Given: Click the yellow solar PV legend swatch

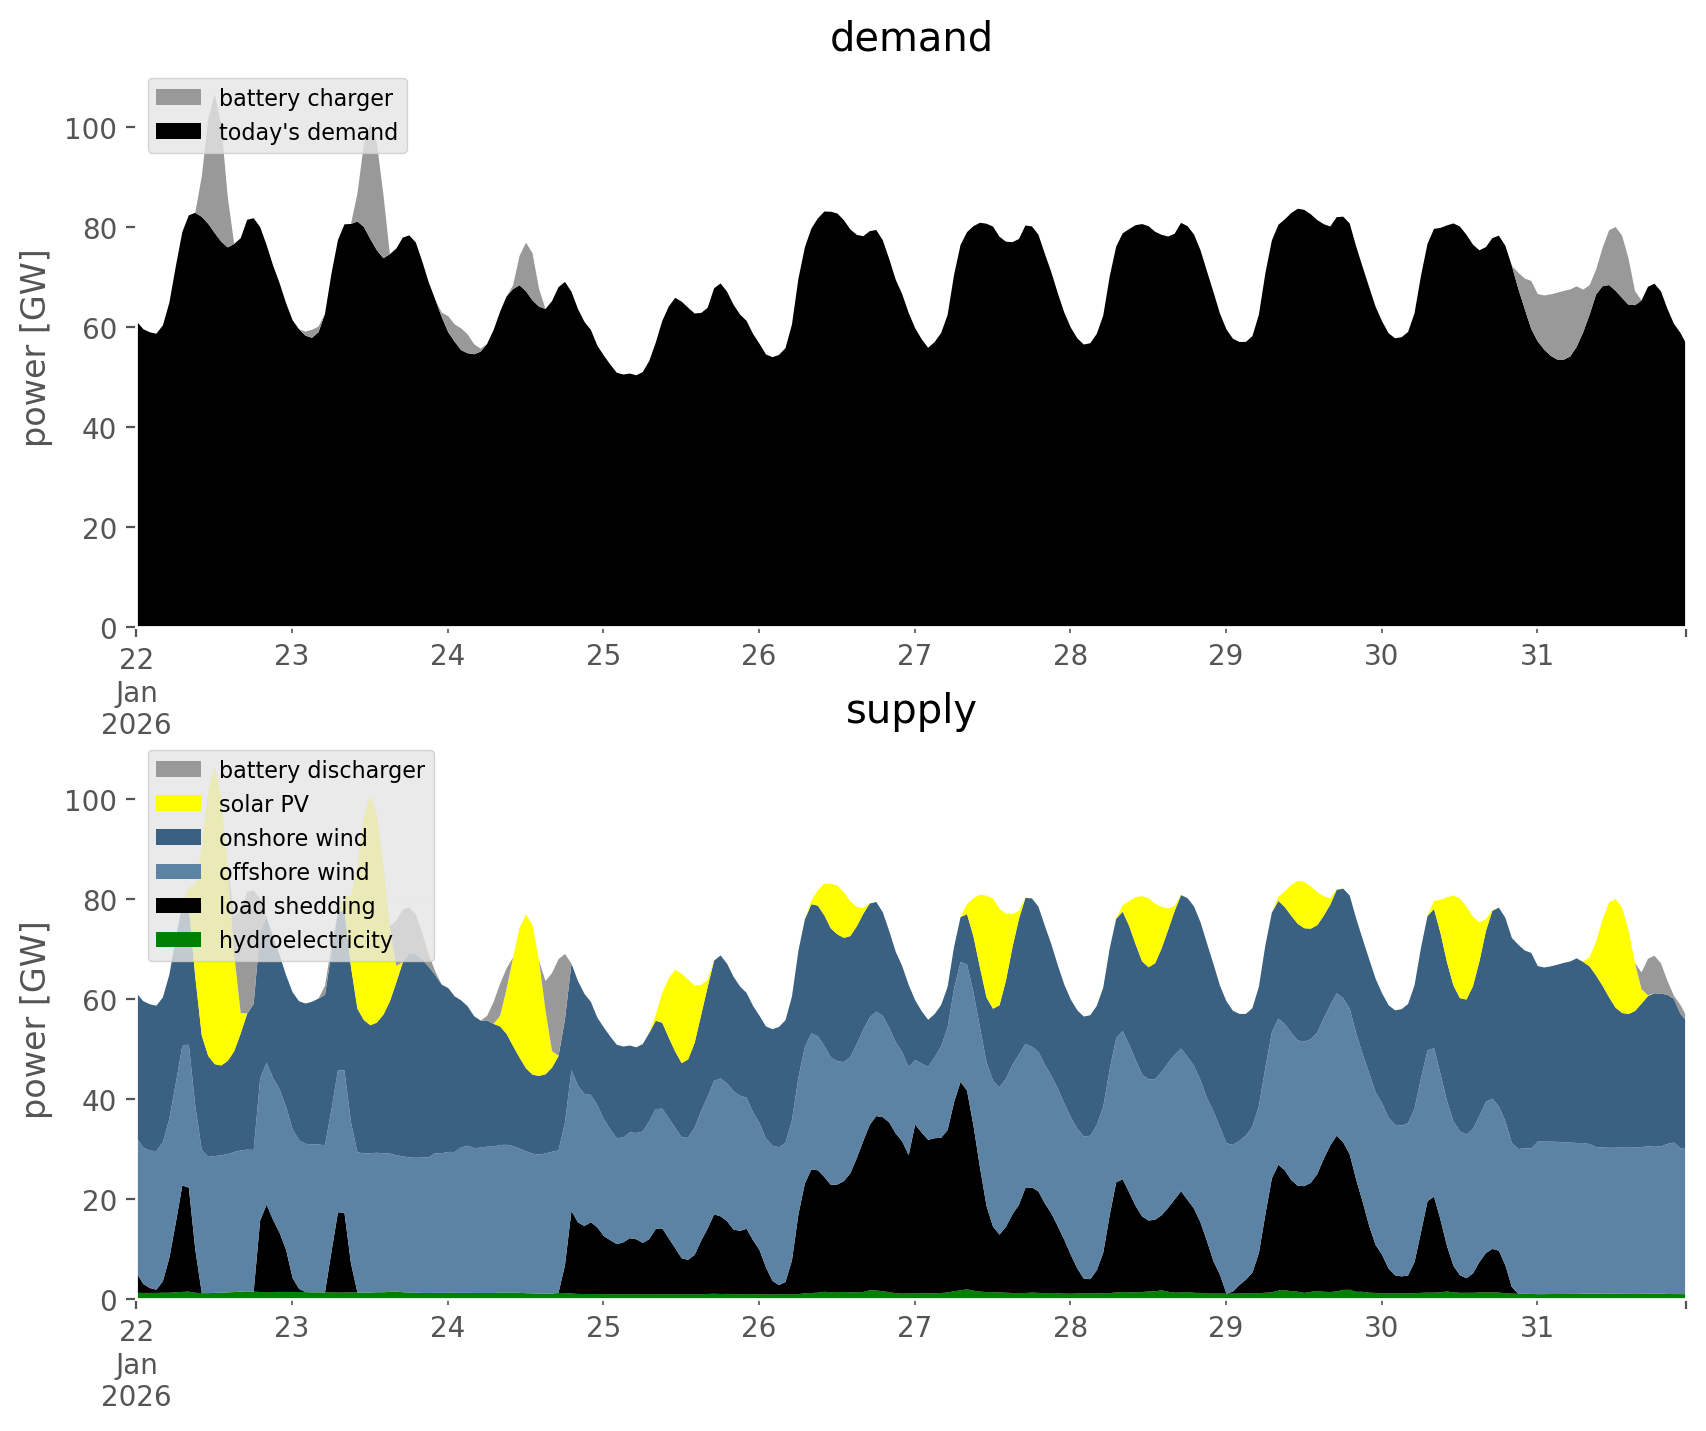Looking at the screenshot, I should tap(179, 804).
